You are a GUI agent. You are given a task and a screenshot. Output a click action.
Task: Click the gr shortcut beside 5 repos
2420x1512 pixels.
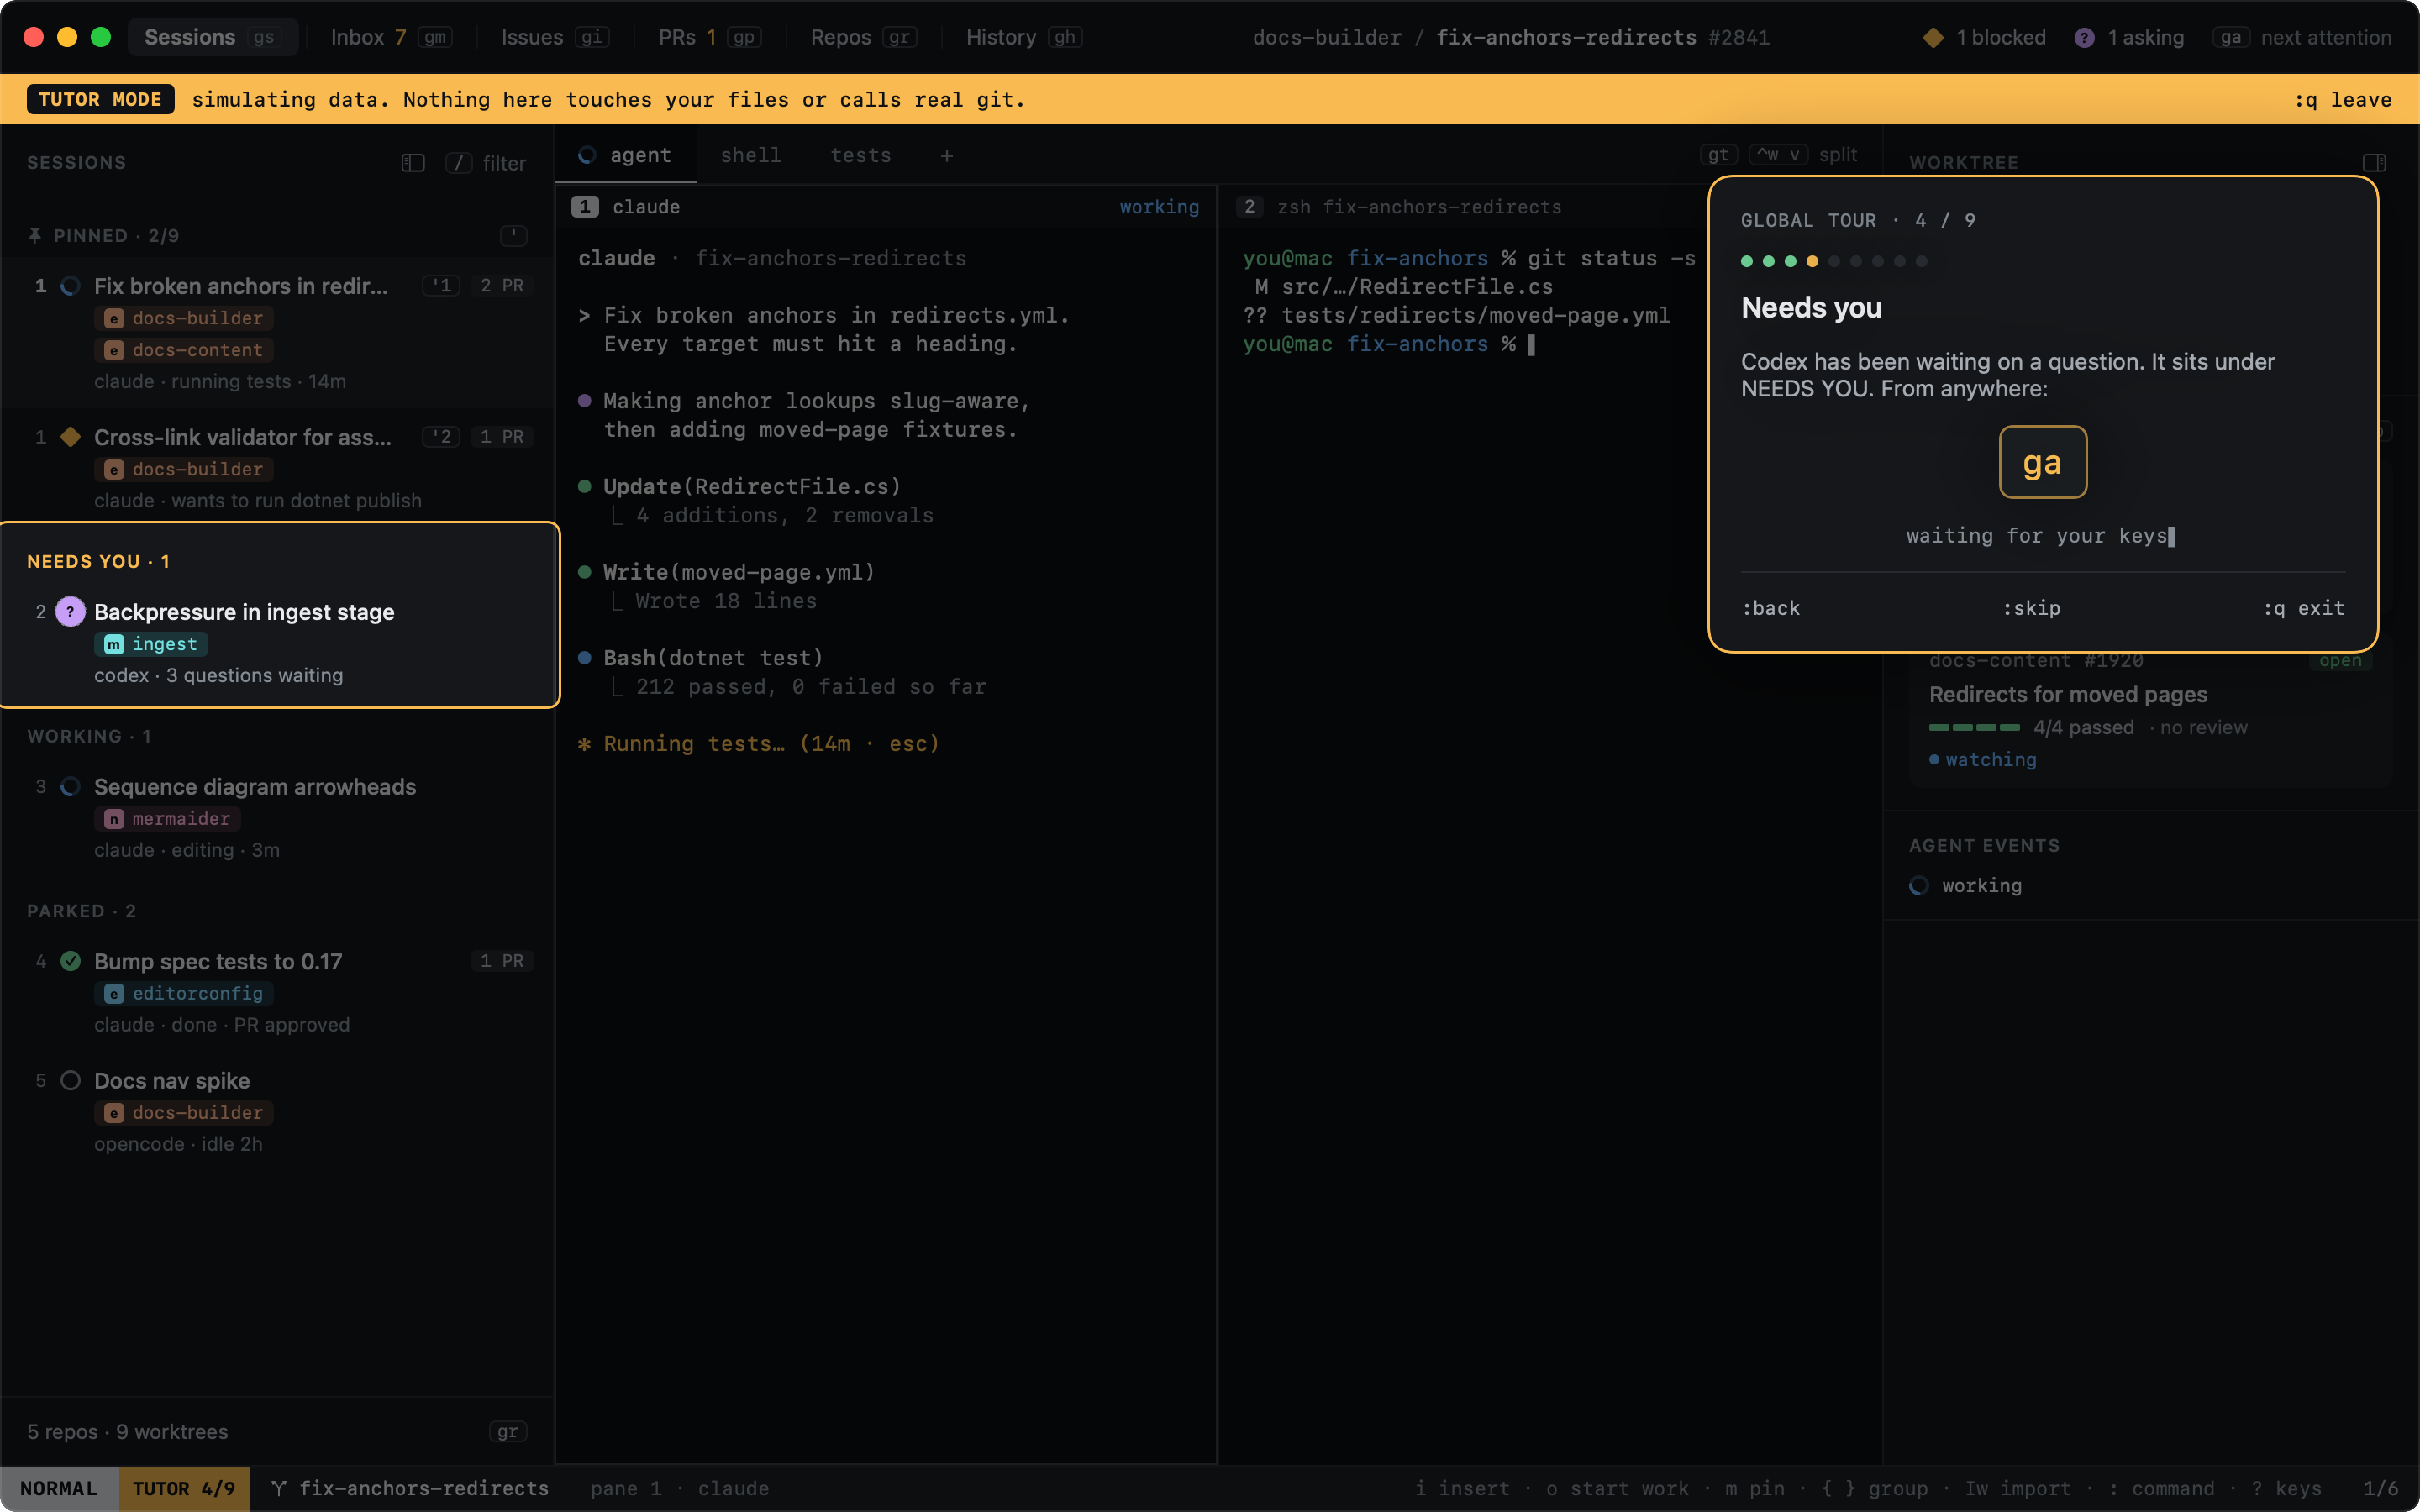click(x=508, y=1432)
